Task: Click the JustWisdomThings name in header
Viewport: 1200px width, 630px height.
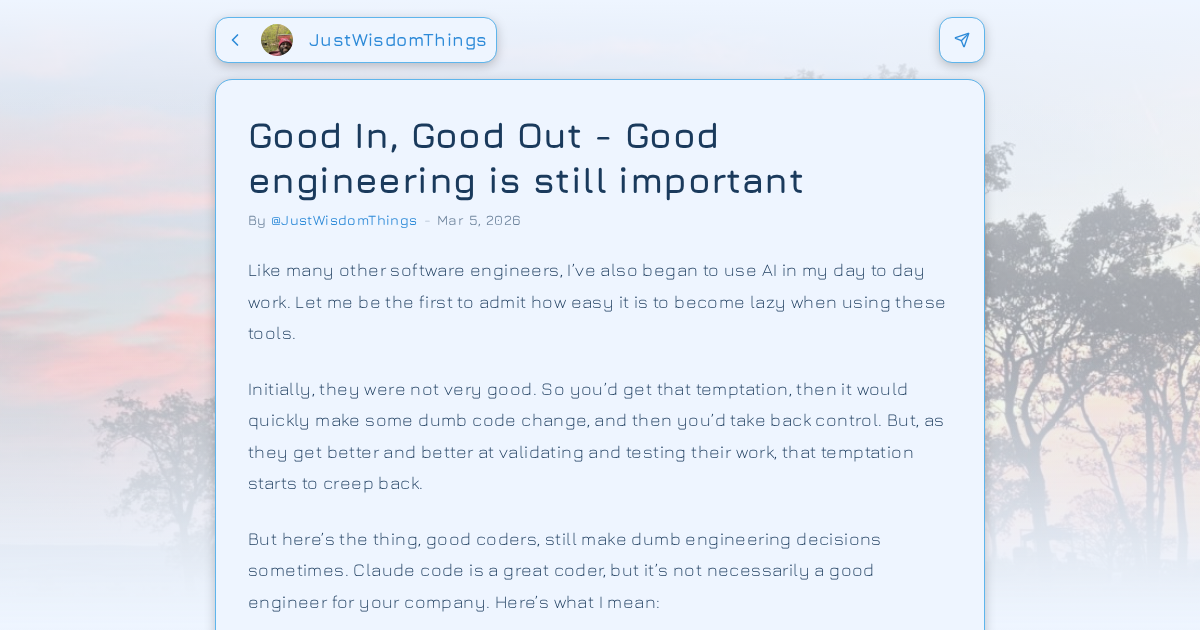Action: 398,40
